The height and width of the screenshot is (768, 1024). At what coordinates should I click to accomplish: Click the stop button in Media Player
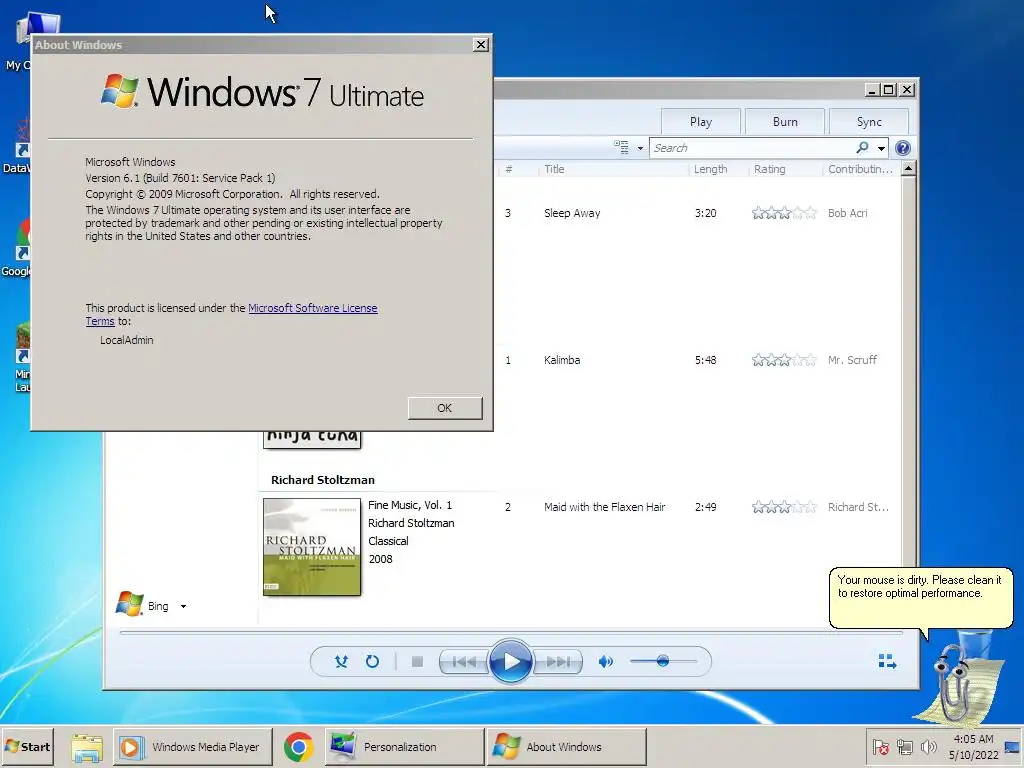pos(417,662)
